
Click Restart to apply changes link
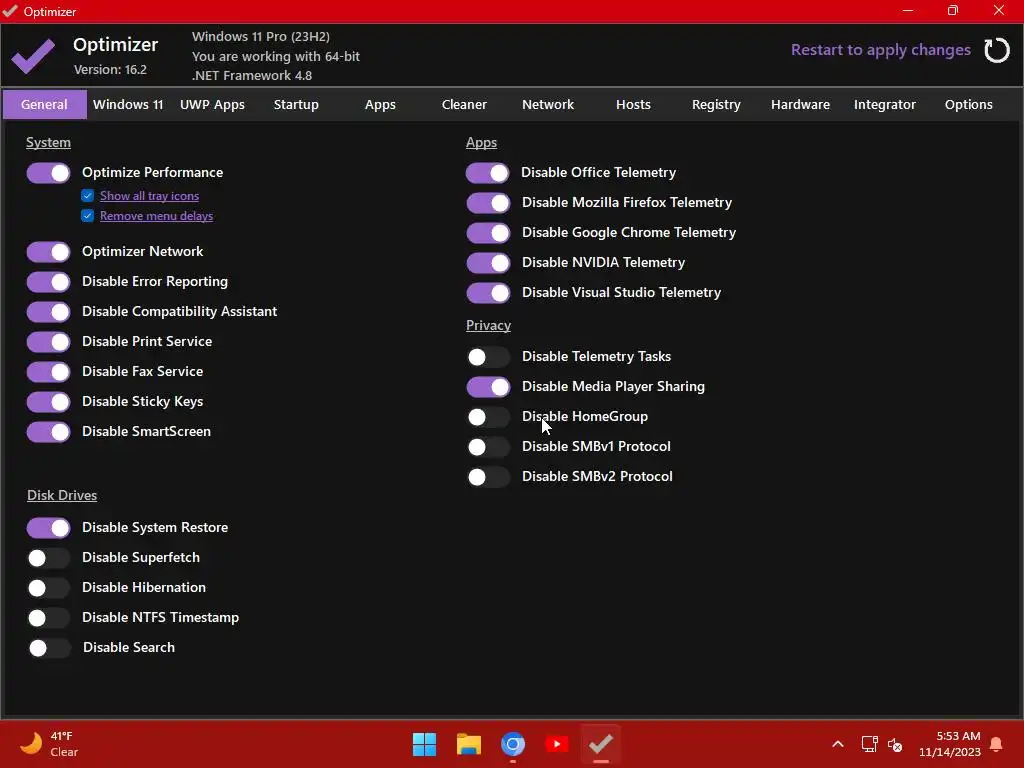[x=881, y=50]
